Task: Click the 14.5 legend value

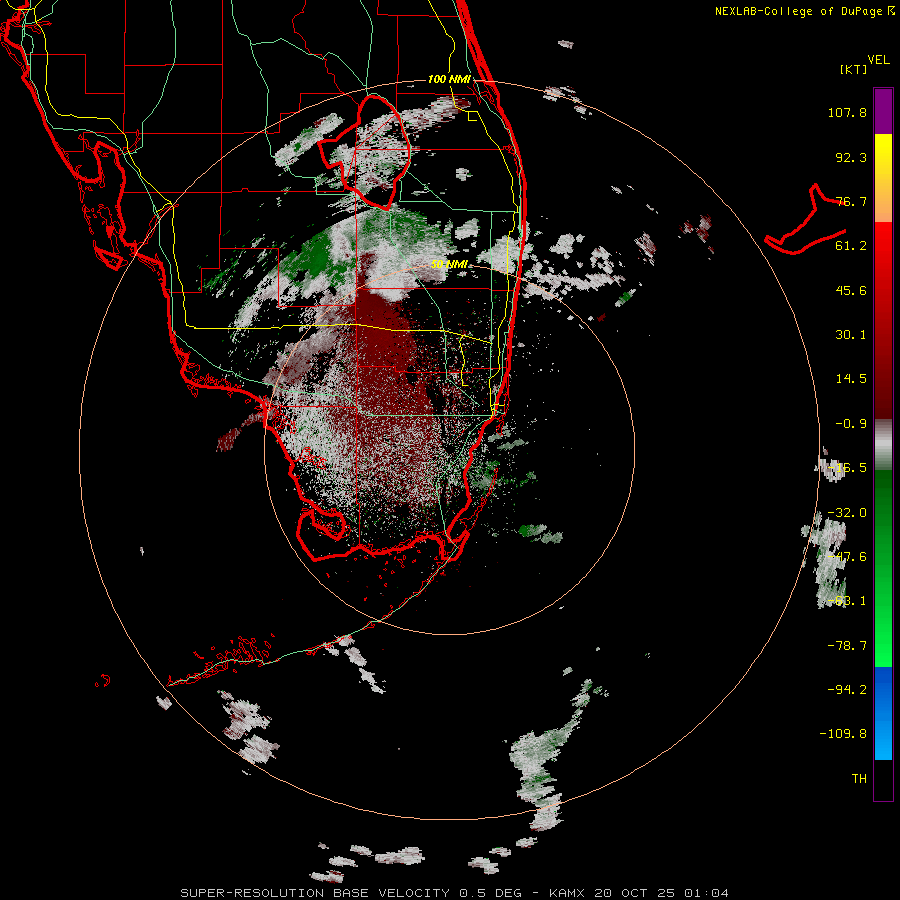Action: click(x=851, y=379)
